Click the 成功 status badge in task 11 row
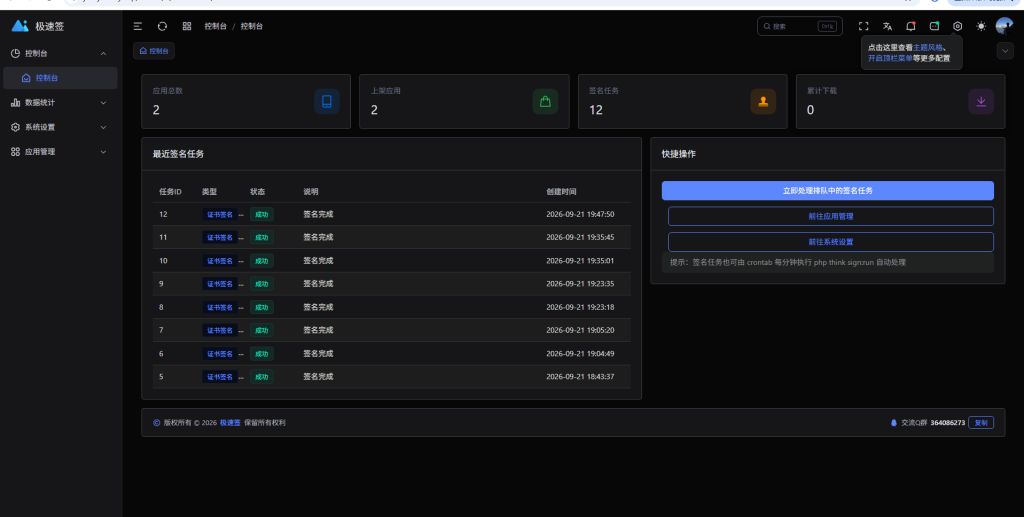This screenshot has width=1024, height=517. pos(261,238)
